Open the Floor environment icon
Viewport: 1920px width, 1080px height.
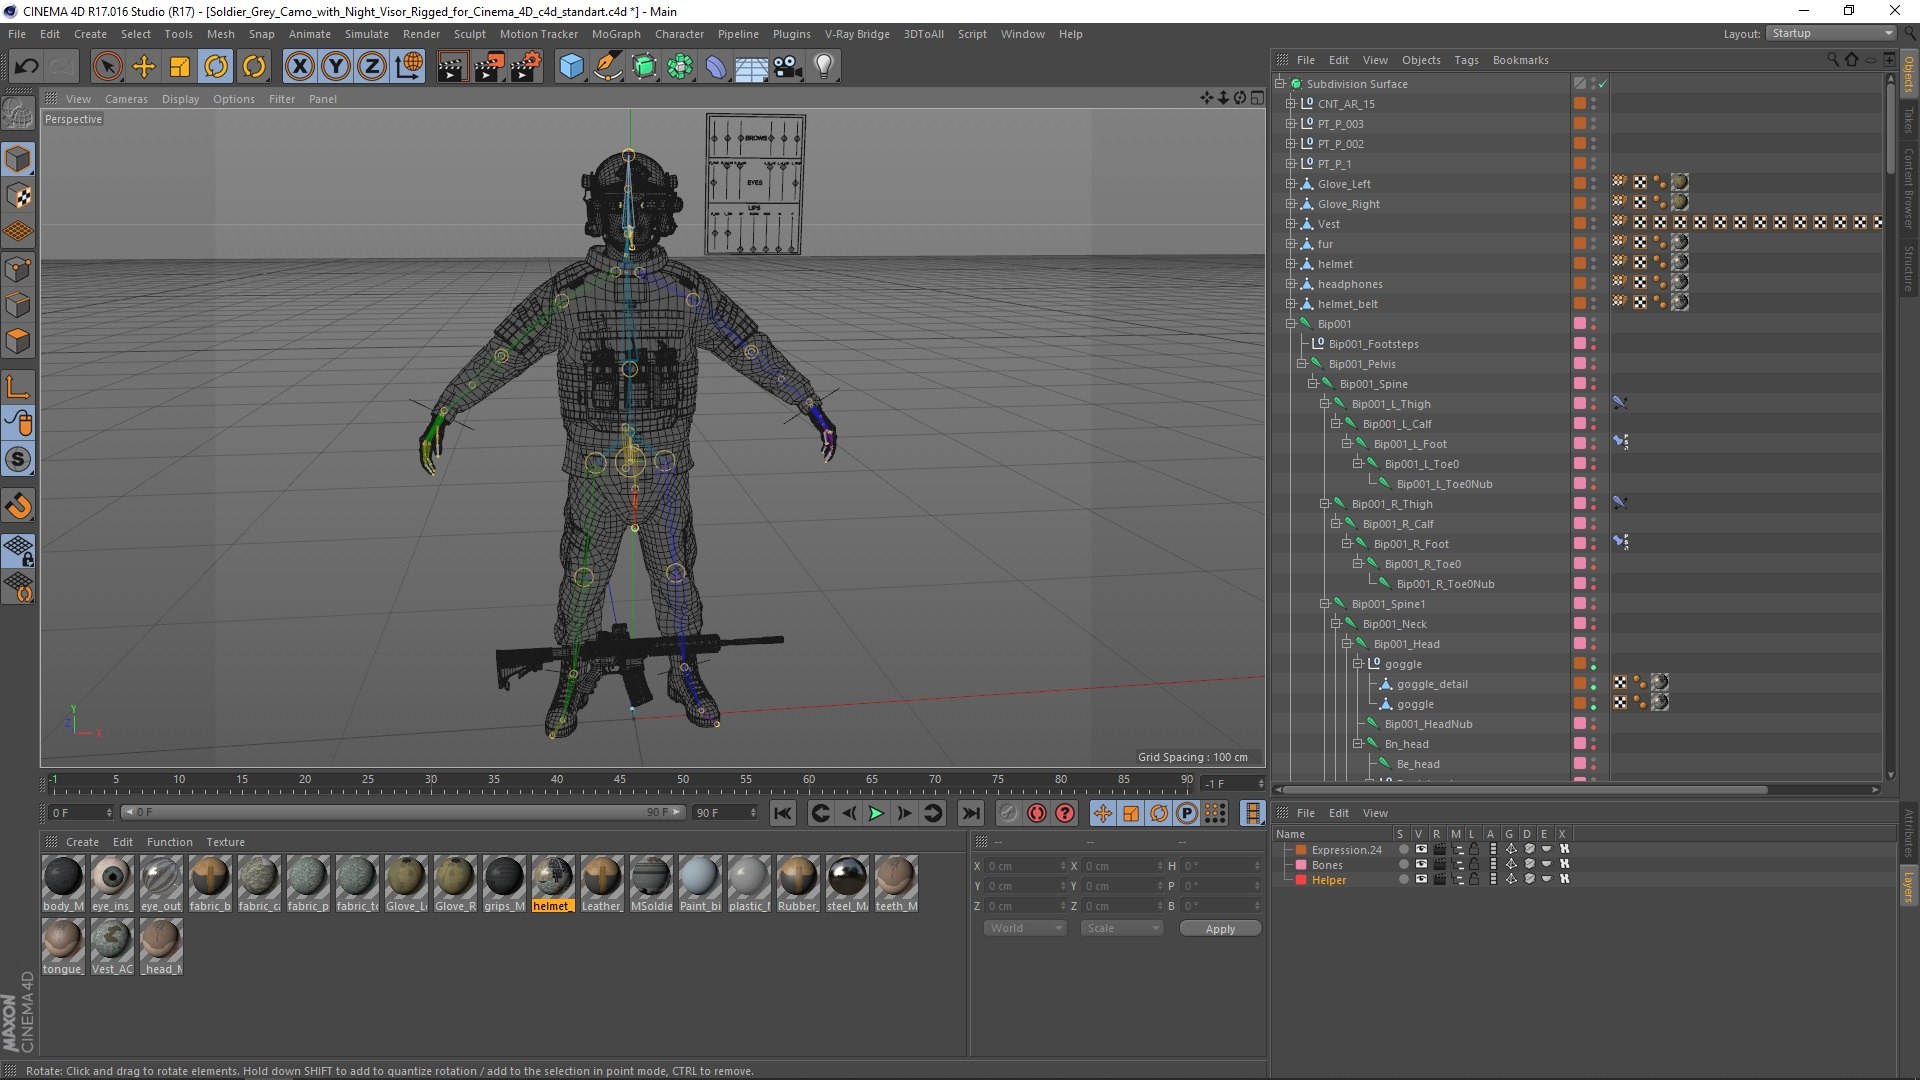[751, 67]
